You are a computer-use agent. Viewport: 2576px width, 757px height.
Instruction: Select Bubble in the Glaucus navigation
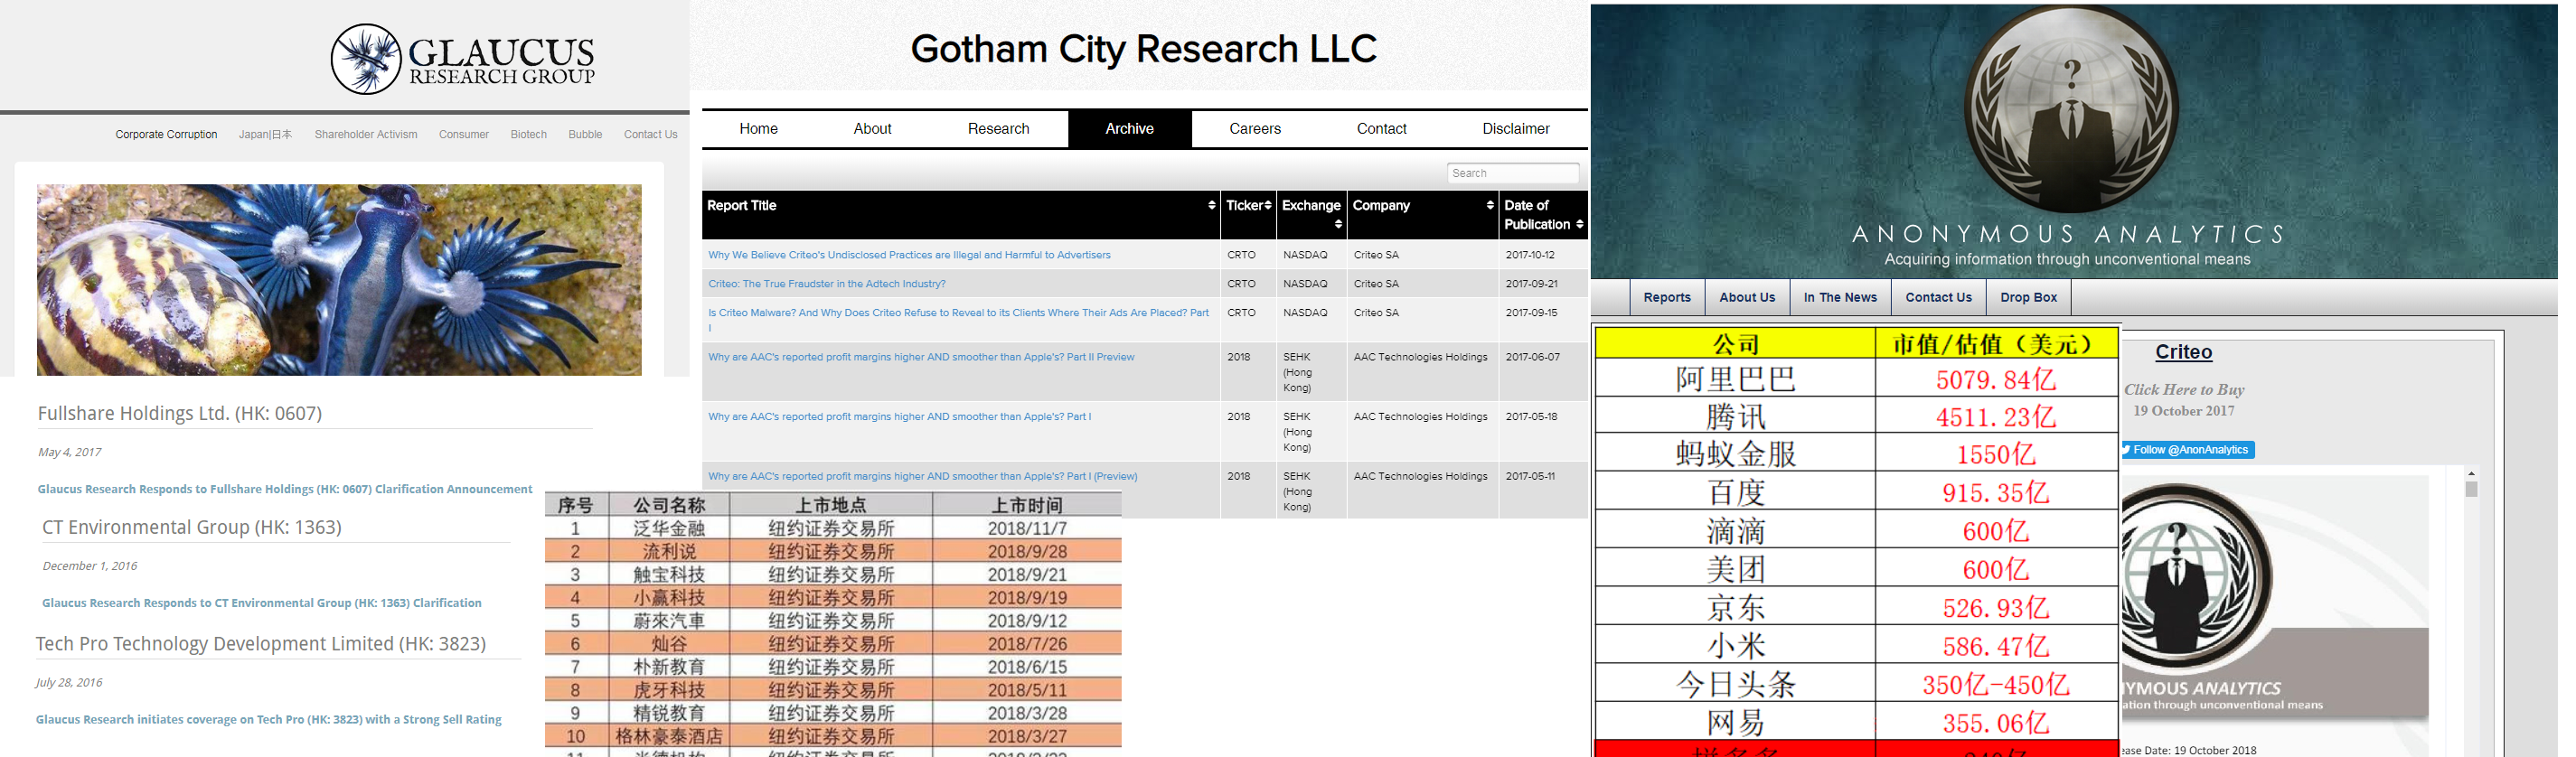585,134
